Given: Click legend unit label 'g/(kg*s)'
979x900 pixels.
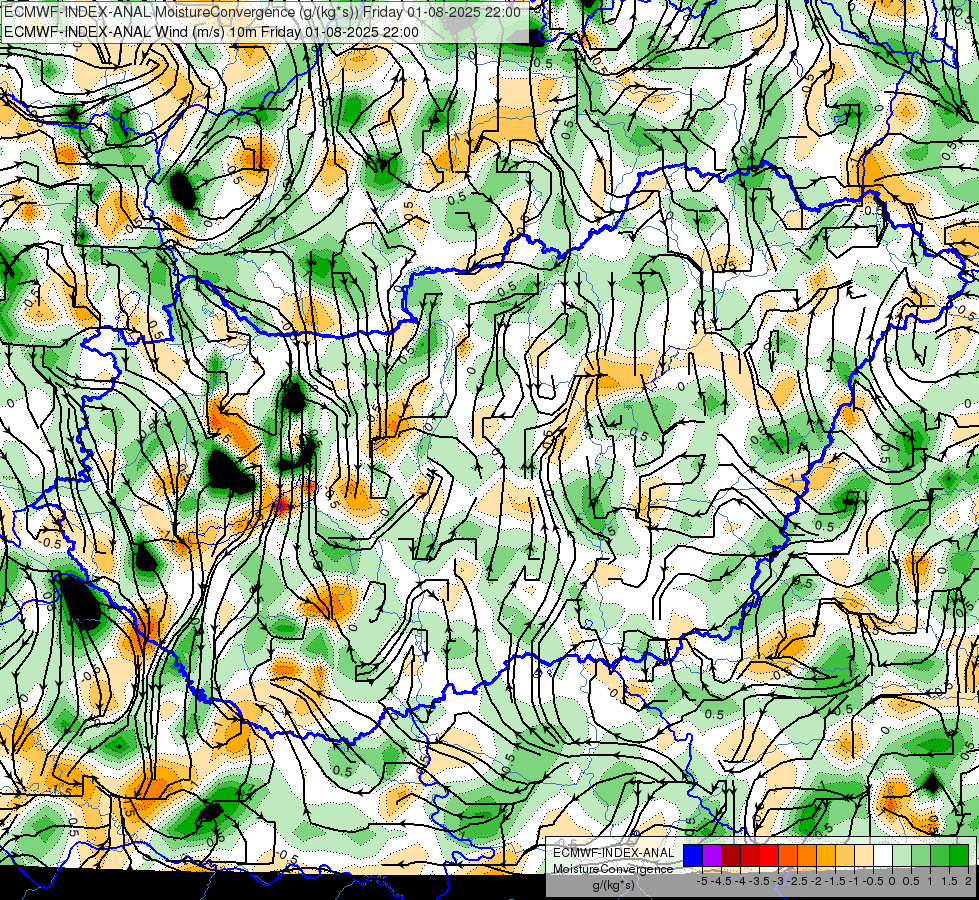Looking at the screenshot, I should (x=613, y=886).
